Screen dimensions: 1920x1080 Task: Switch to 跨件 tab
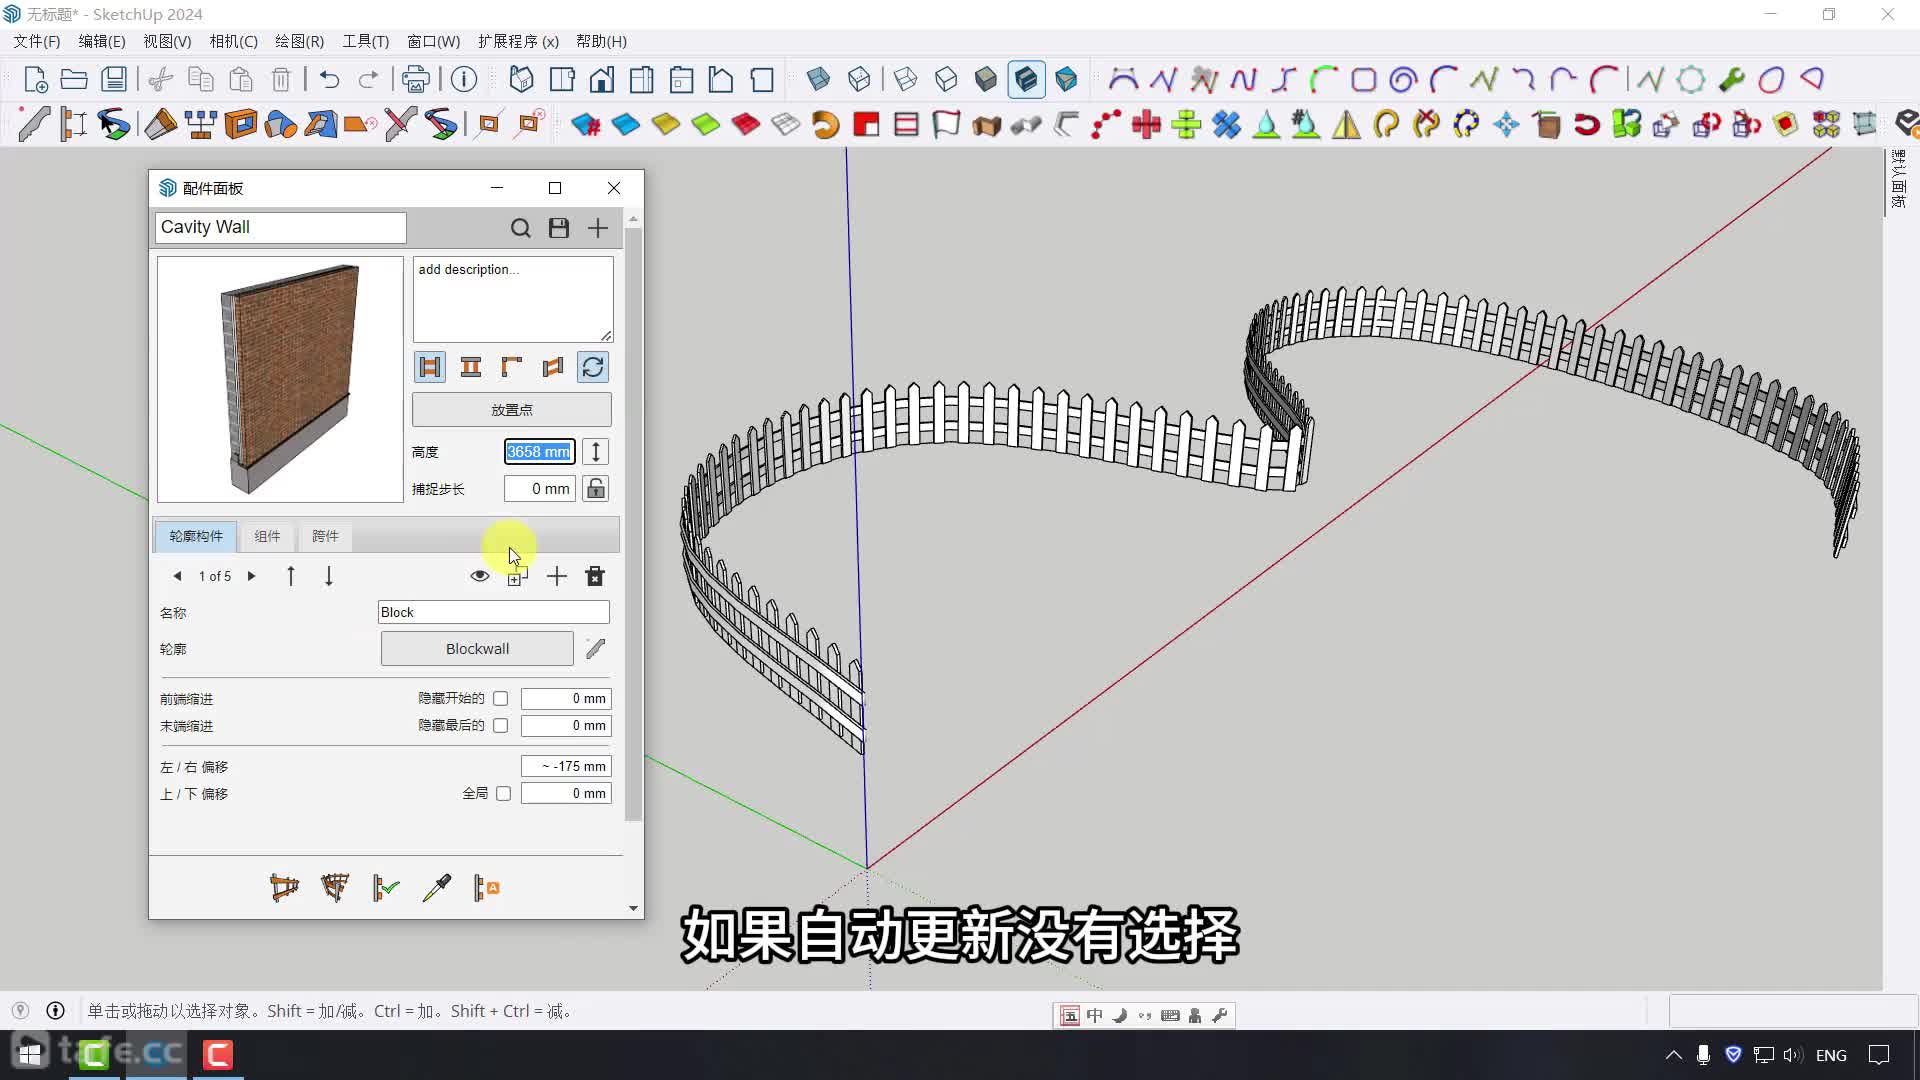(x=325, y=536)
